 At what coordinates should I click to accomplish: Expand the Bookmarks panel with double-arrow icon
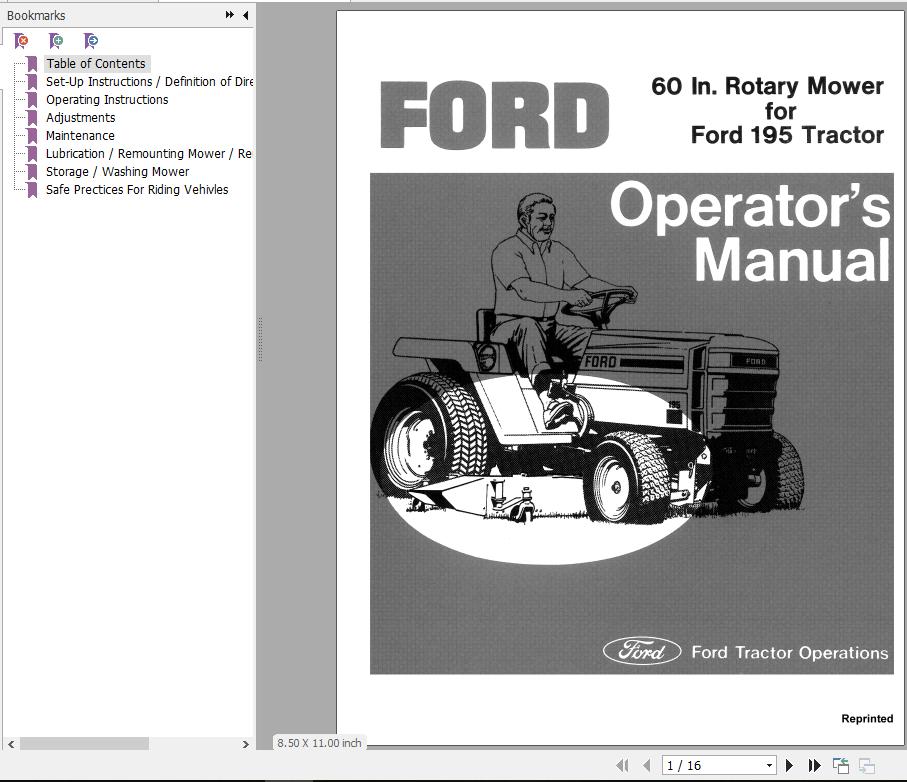tap(230, 15)
